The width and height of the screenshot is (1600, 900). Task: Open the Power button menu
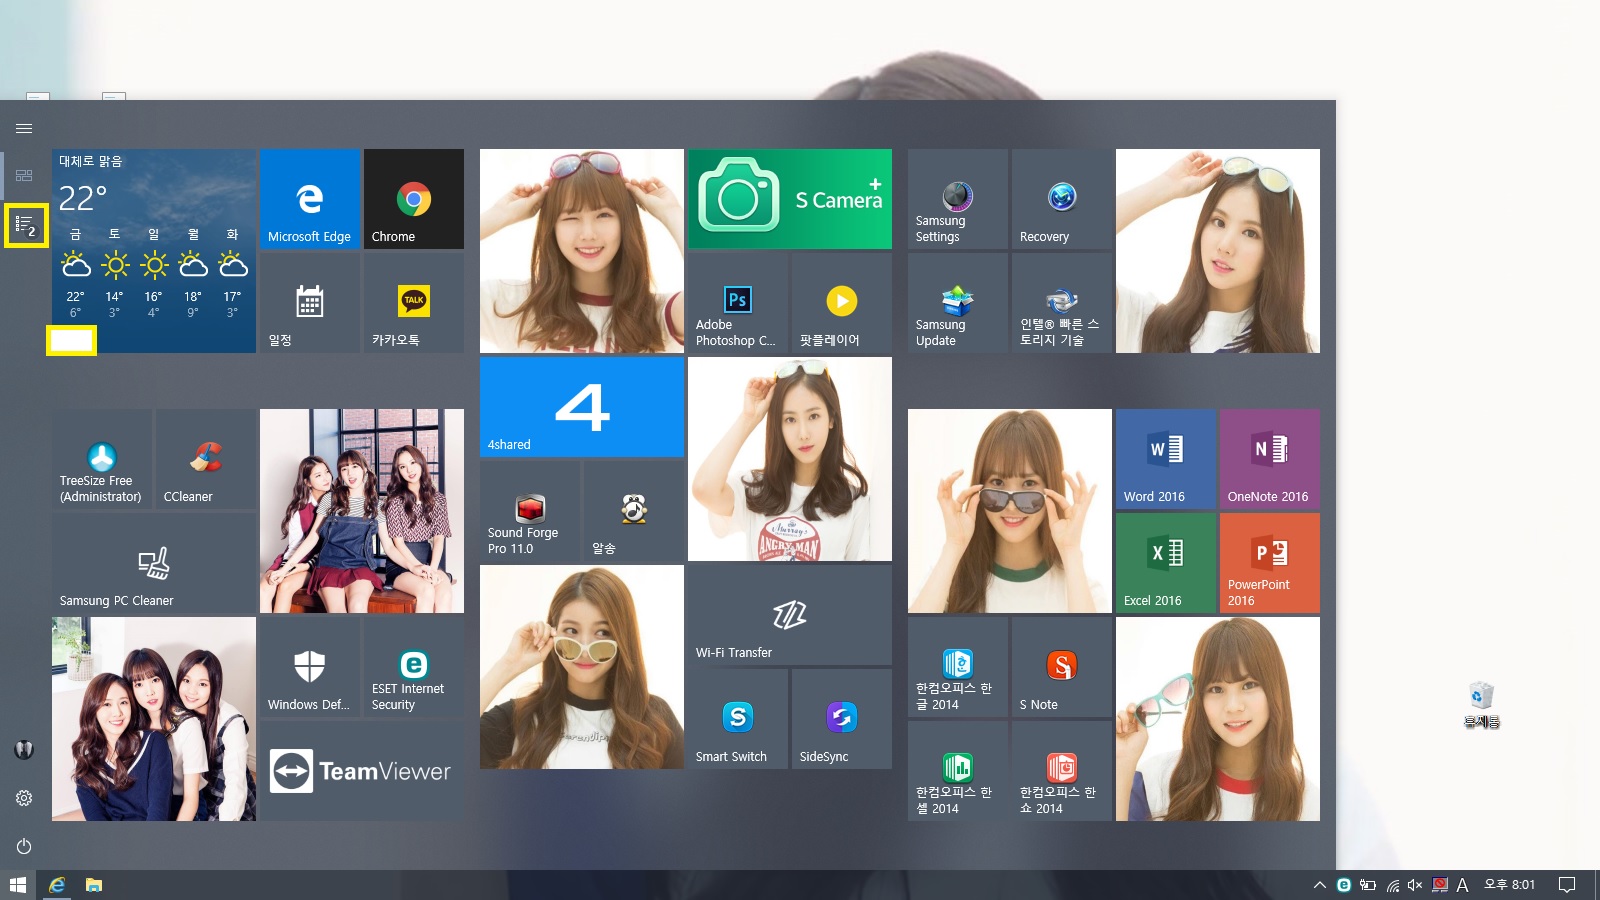click(x=24, y=846)
